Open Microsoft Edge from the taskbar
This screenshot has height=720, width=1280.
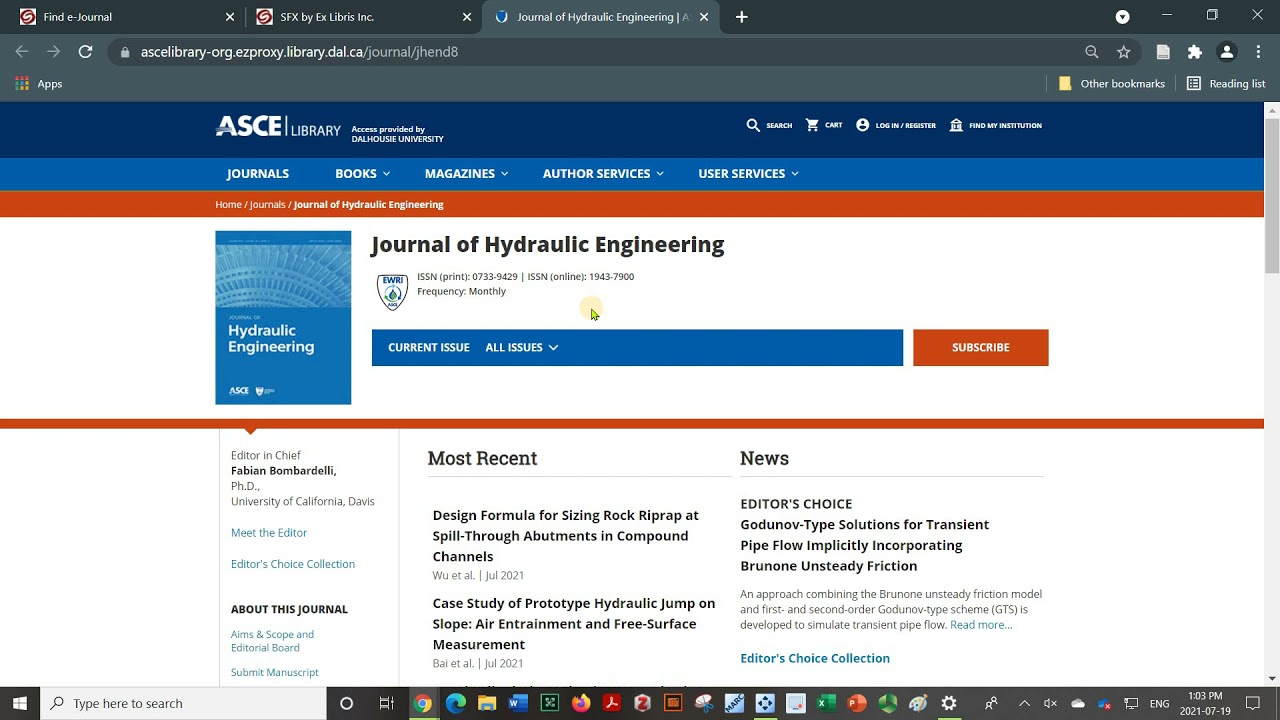click(456, 703)
